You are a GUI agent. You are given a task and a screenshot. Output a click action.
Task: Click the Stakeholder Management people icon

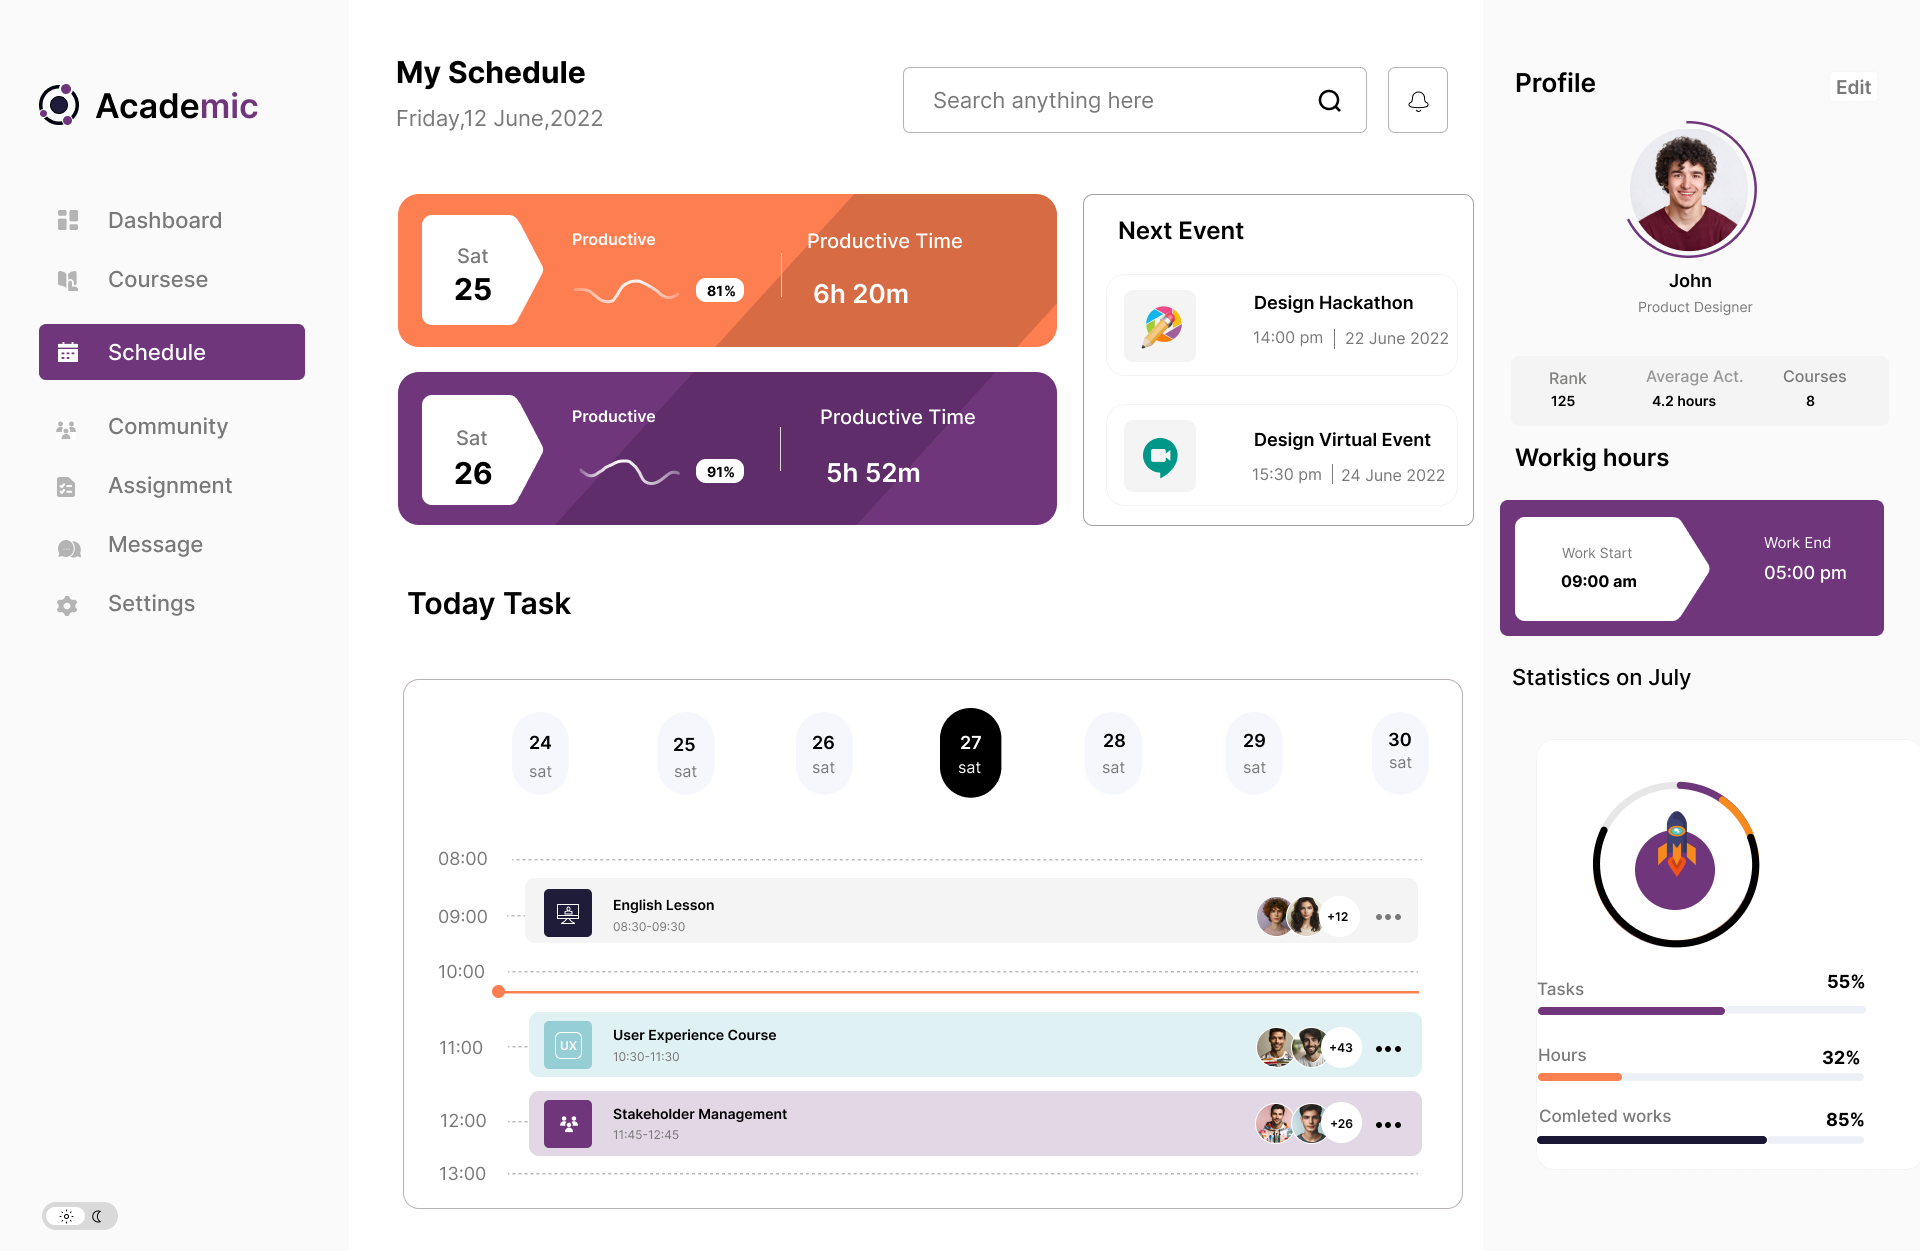[x=567, y=1123]
